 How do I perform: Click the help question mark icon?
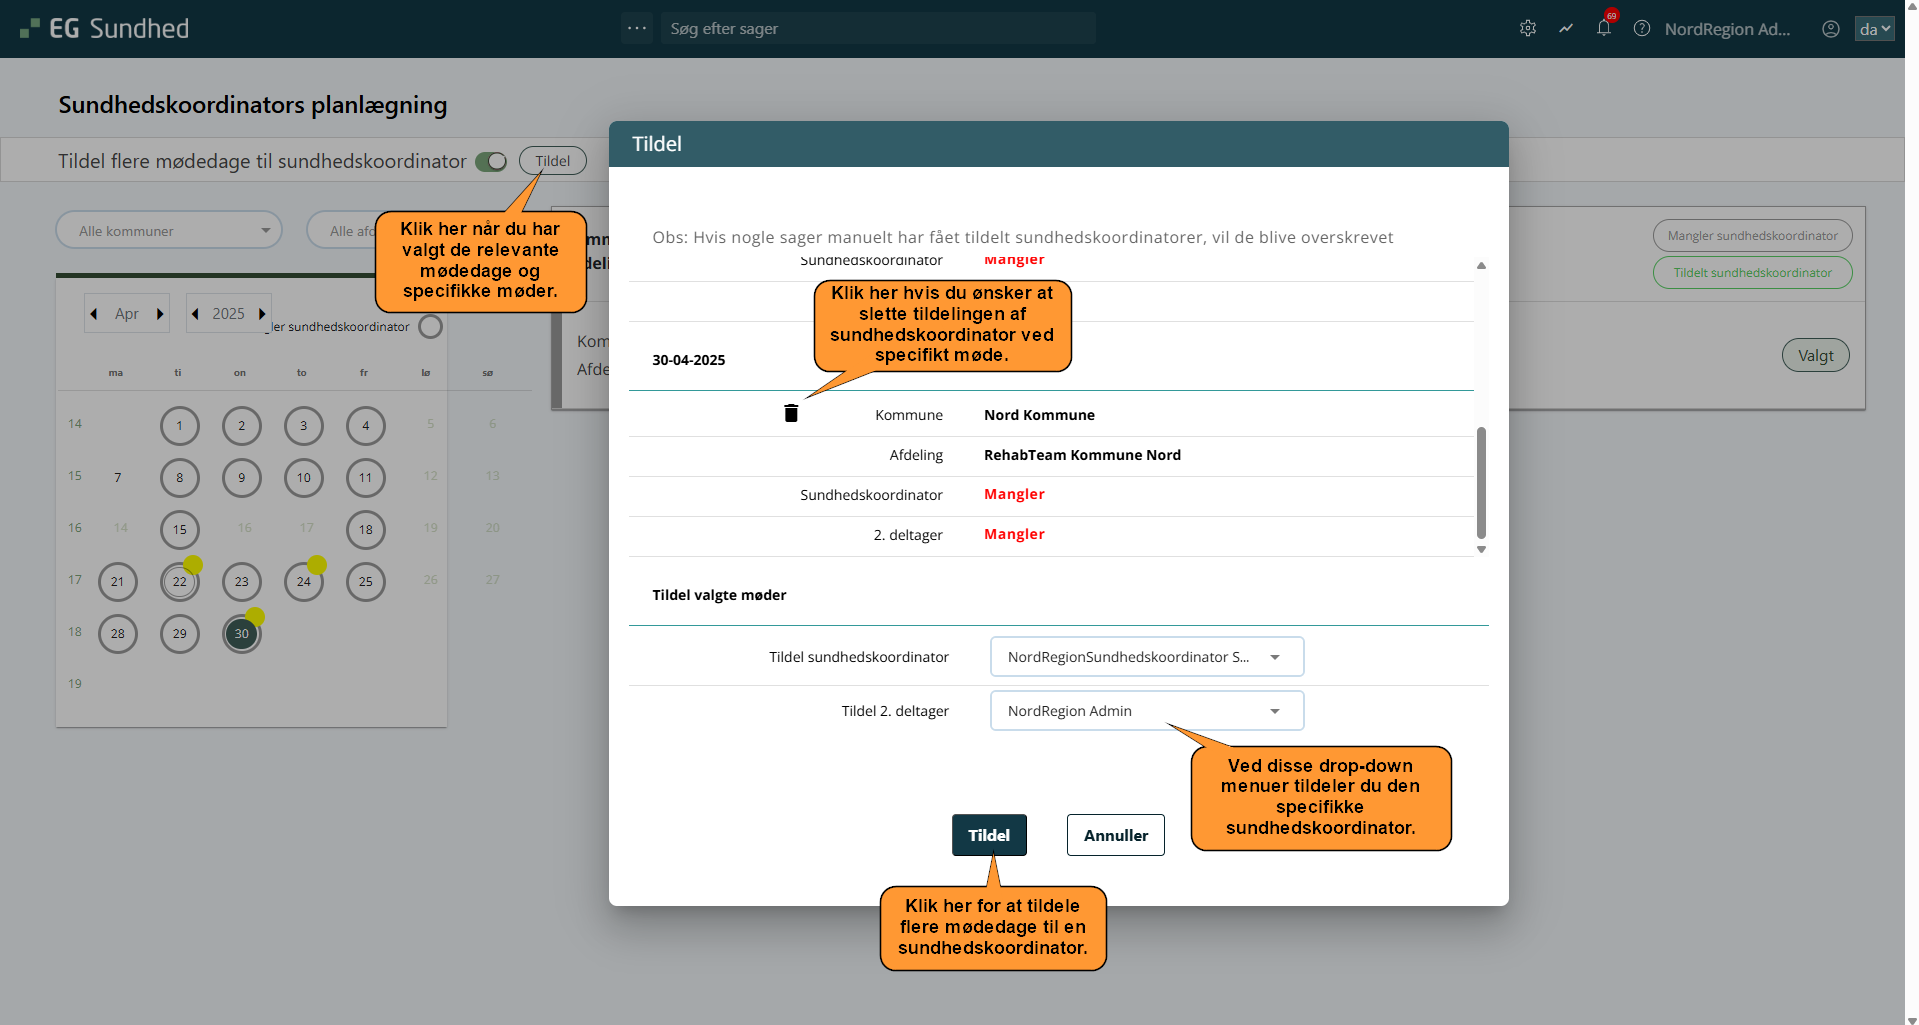[1641, 29]
